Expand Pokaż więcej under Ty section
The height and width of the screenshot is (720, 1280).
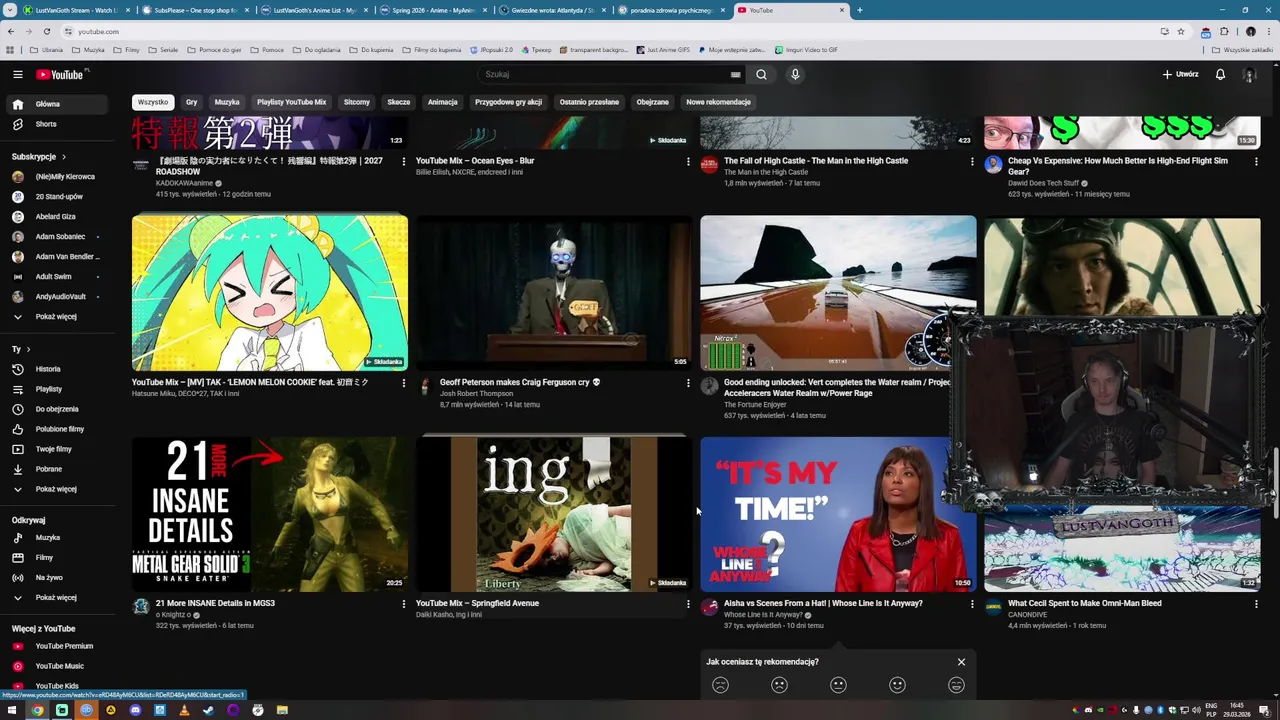pyautogui.click(x=58, y=489)
